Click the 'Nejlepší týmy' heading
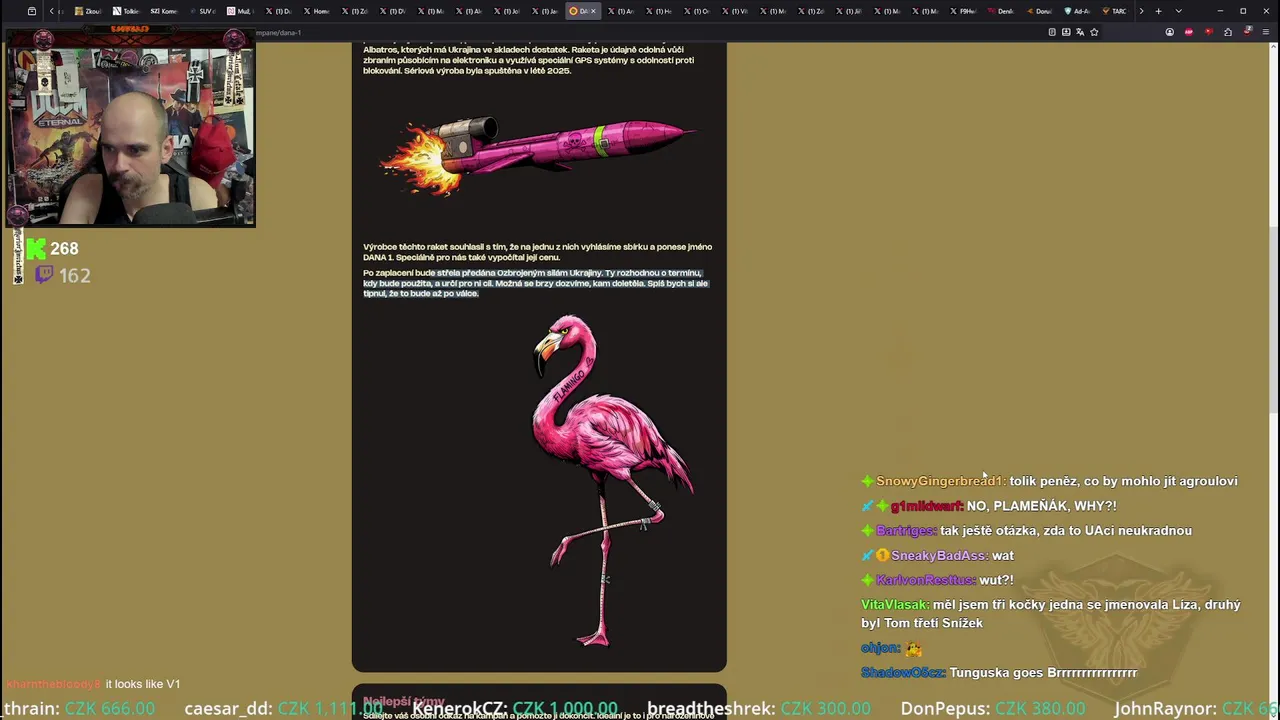The image size is (1280, 720). 404,702
